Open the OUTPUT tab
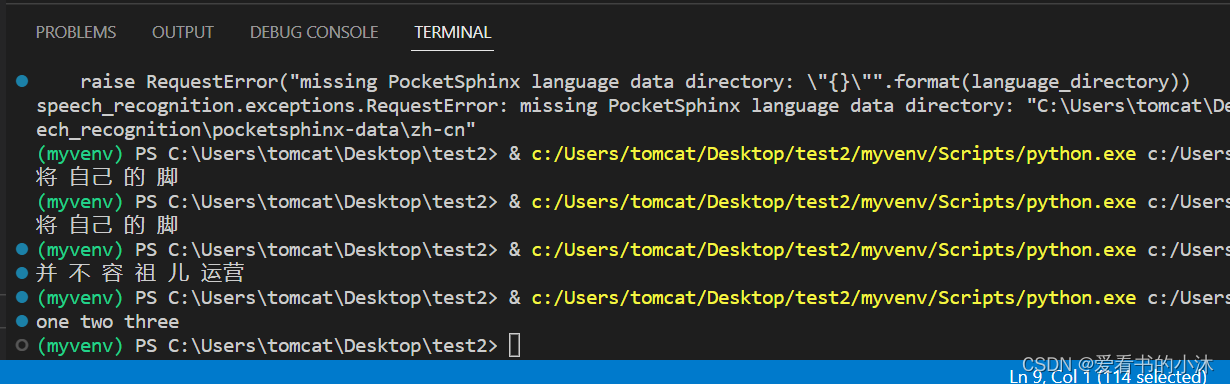Viewport: 1230px width, 384px height. coord(183,33)
